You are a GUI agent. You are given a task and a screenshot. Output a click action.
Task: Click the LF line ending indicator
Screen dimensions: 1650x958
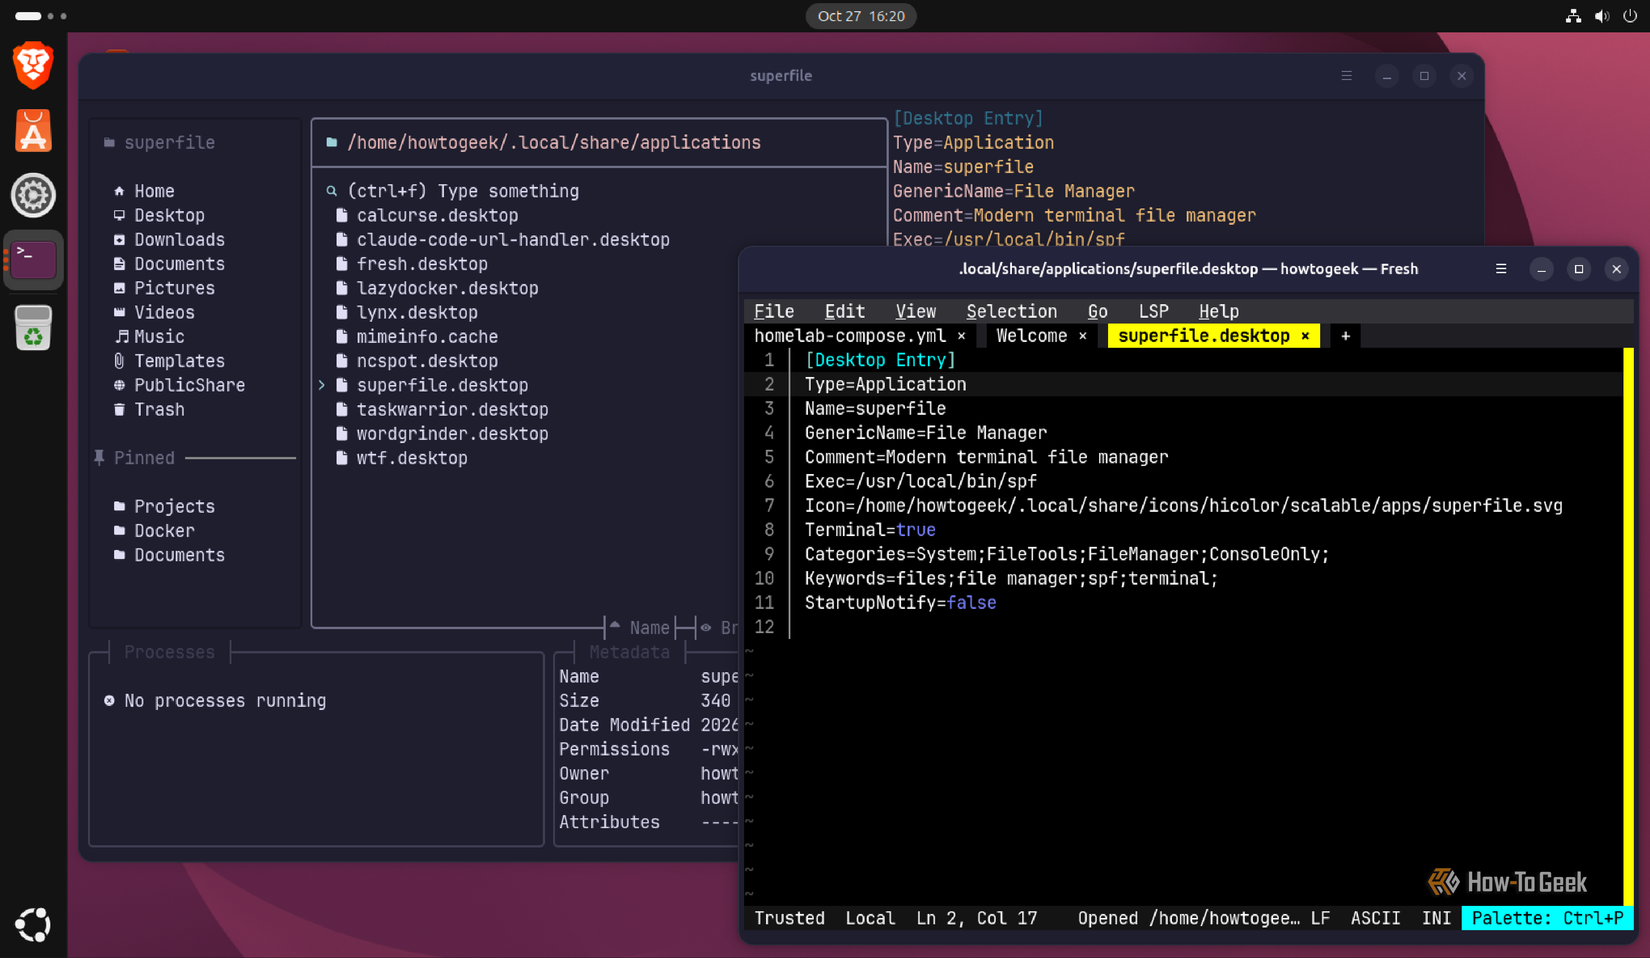click(1320, 918)
